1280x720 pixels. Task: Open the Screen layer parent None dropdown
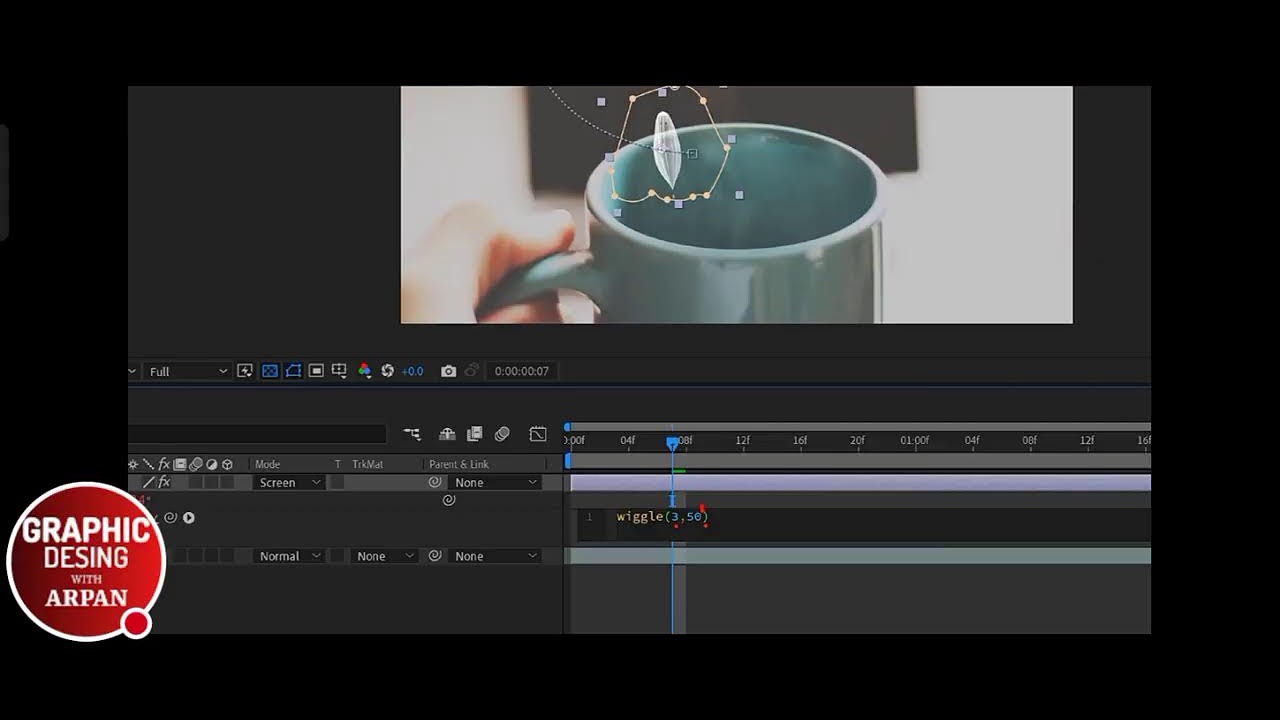coord(495,482)
